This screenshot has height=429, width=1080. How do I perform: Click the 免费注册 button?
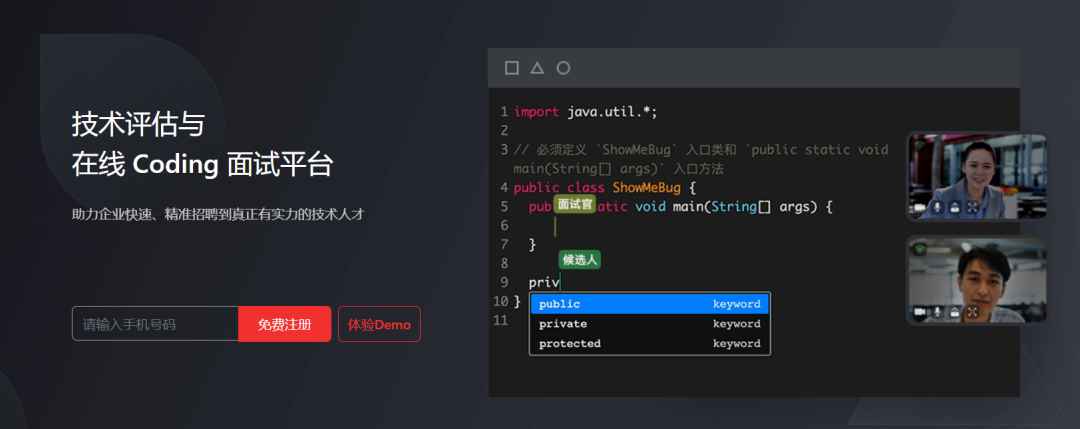[284, 324]
